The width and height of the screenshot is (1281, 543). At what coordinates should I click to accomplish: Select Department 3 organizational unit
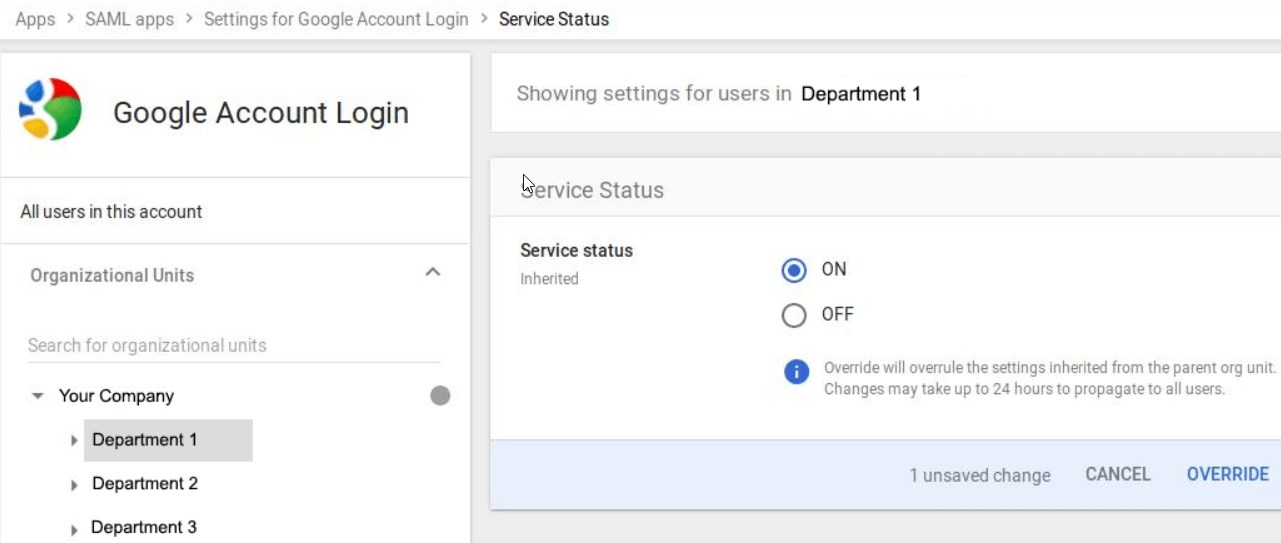pyautogui.click(x=144, y=527)
